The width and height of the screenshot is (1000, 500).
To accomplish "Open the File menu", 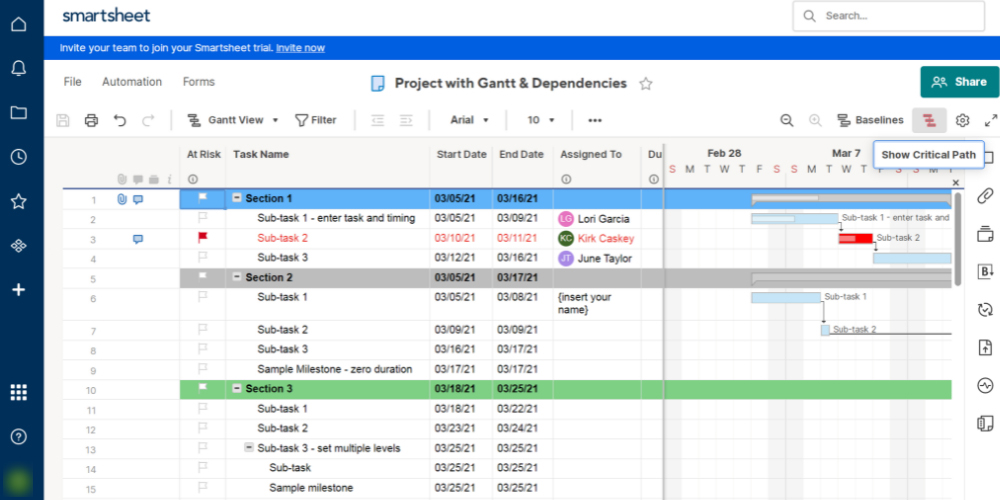I will point(73,82).
